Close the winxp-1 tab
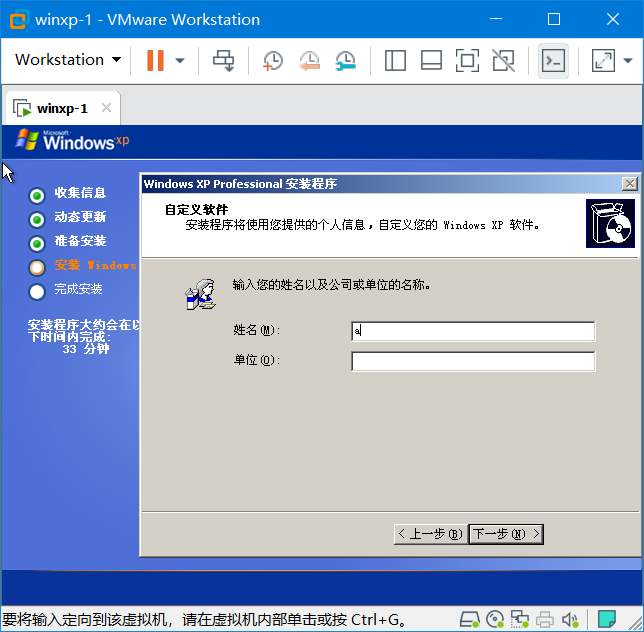The height and width of the screenshot is (632, 644). click(x=106, y=108)
